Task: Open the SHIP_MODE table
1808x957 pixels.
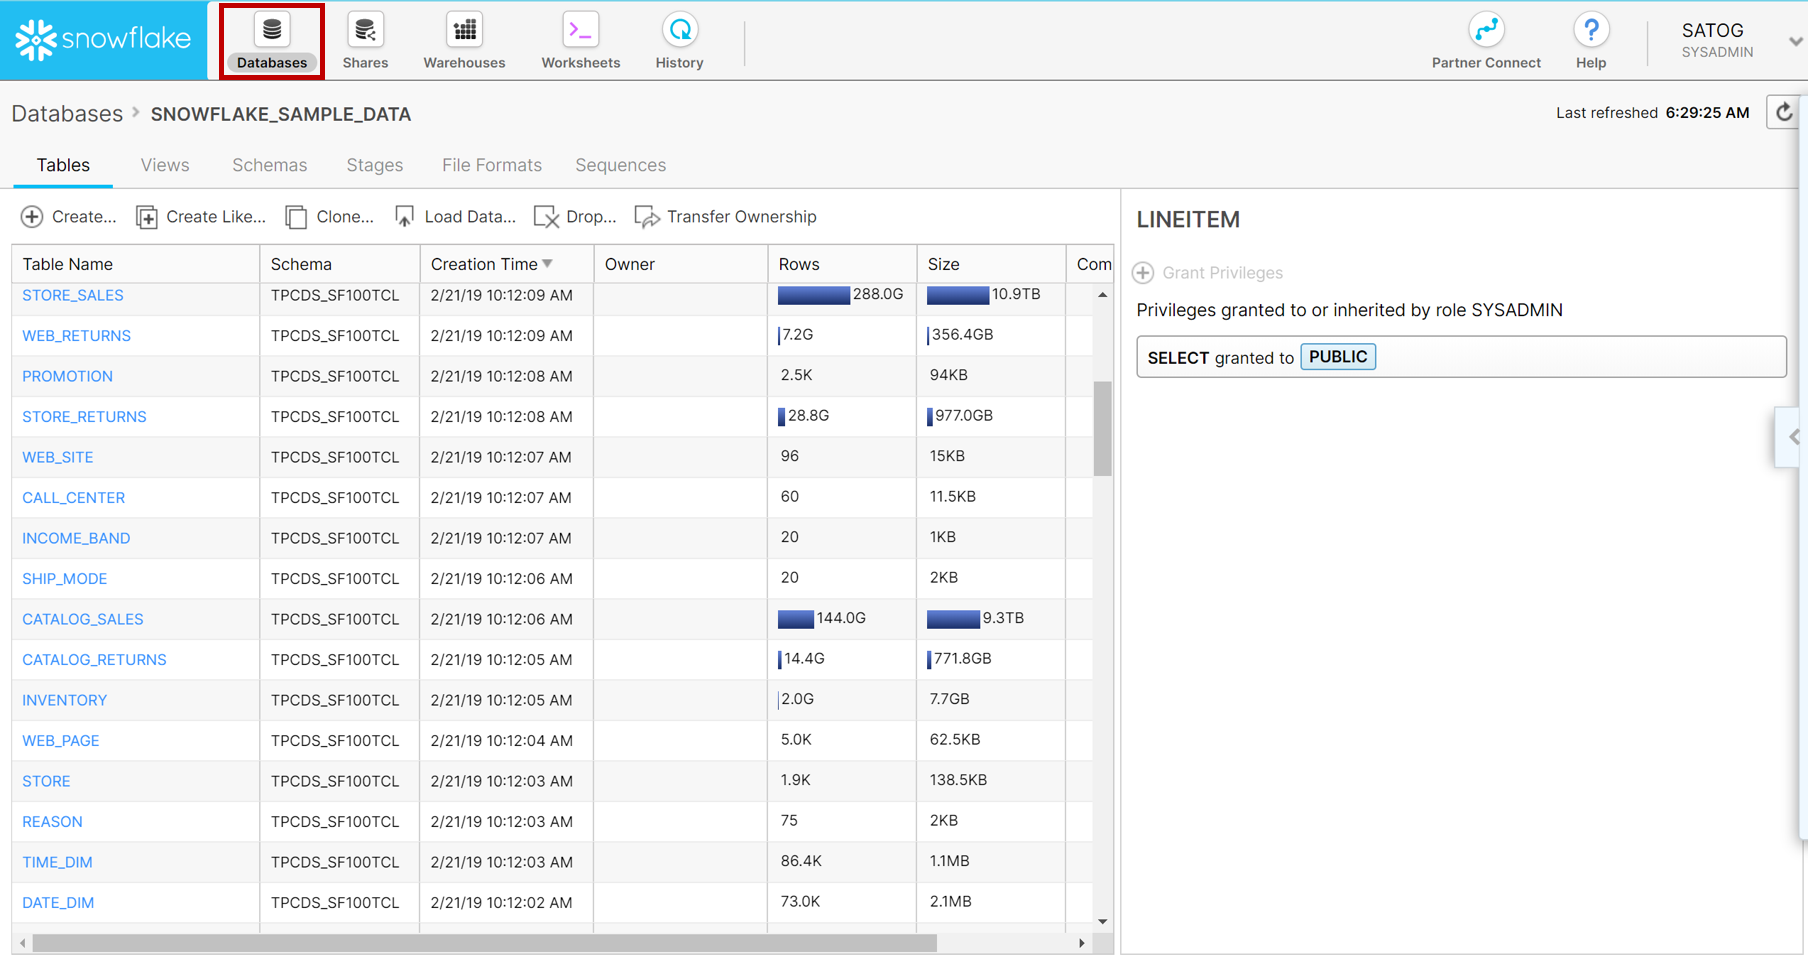Action: click(64, 579)
